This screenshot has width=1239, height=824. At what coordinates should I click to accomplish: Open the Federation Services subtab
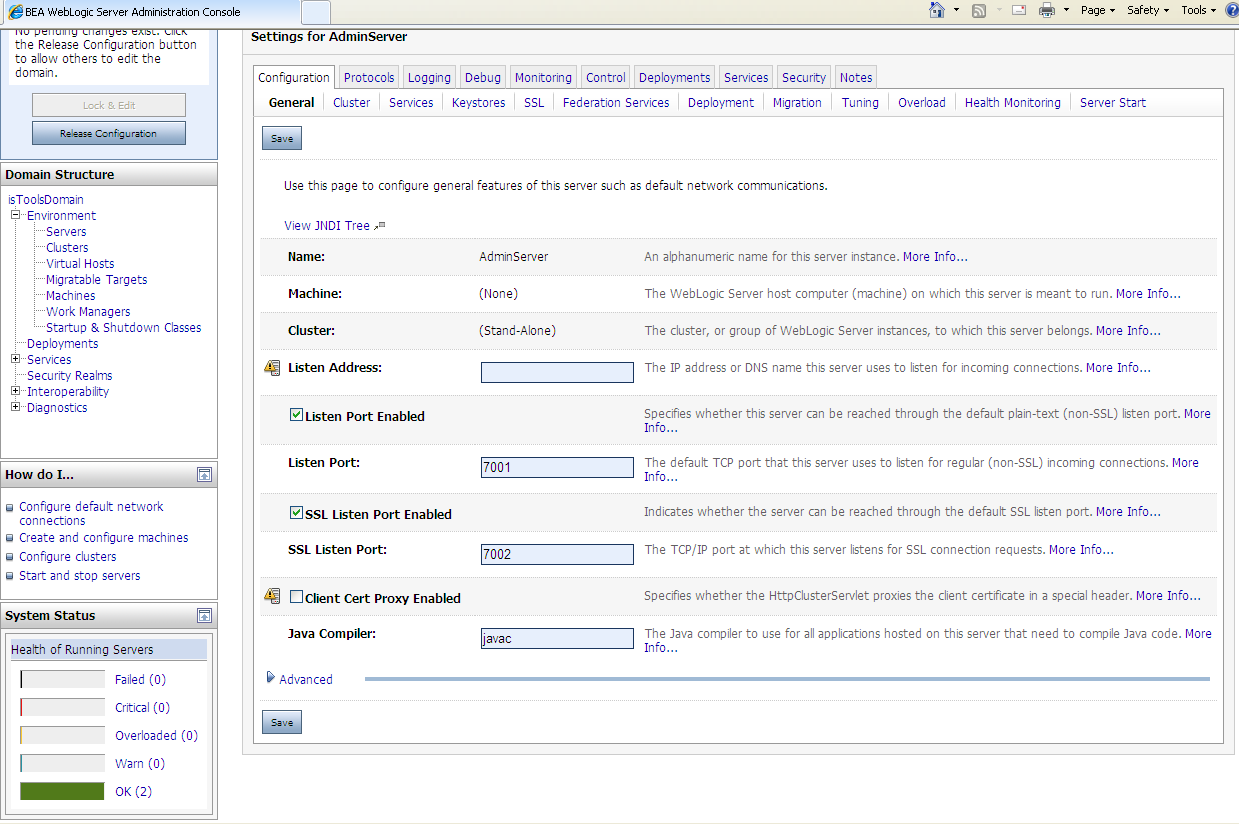click(616, 102)
